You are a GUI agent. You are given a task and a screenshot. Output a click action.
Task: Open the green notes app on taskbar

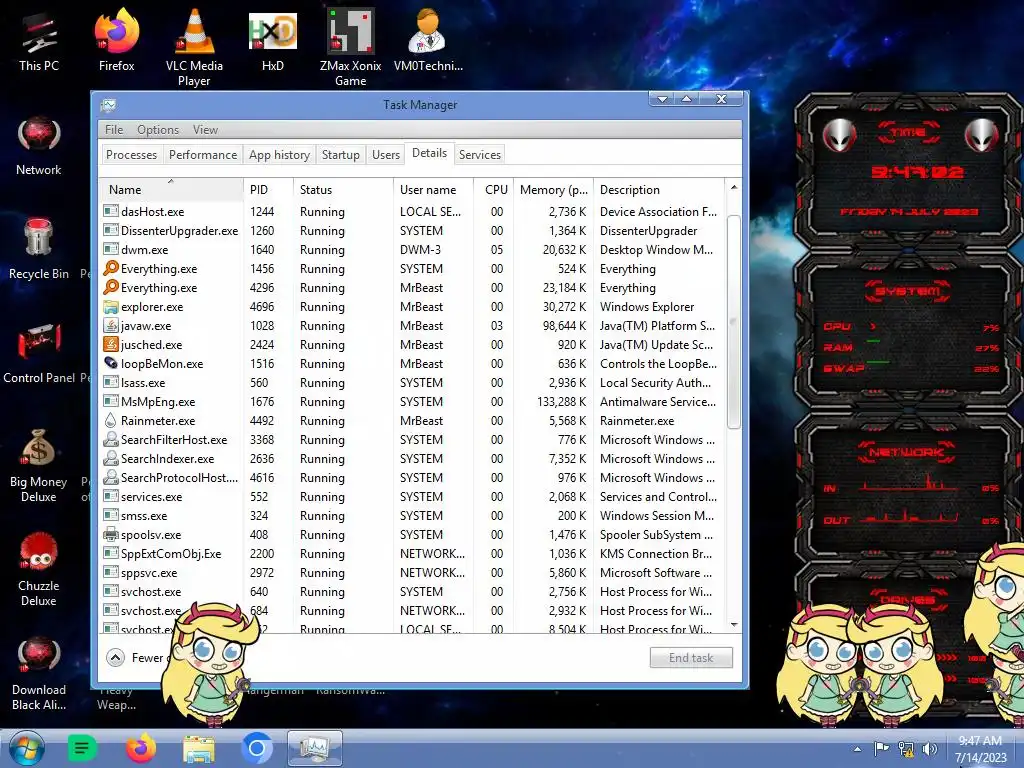point(82,748)
